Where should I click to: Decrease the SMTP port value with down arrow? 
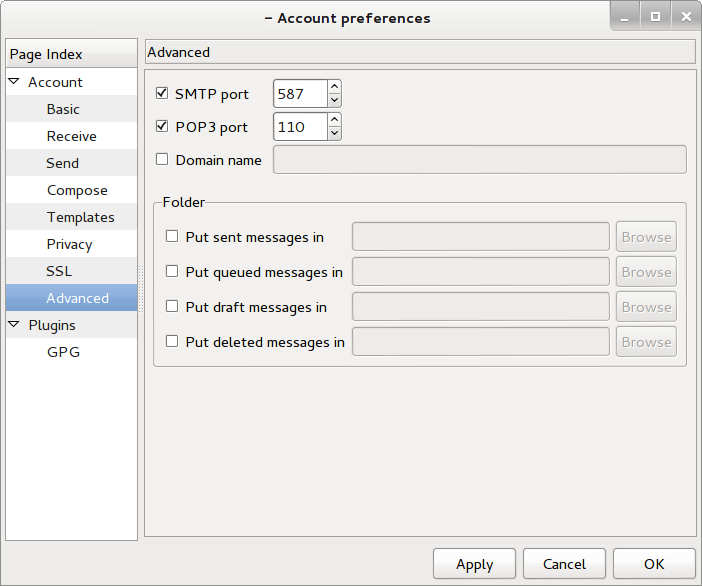tap(334, 100)
